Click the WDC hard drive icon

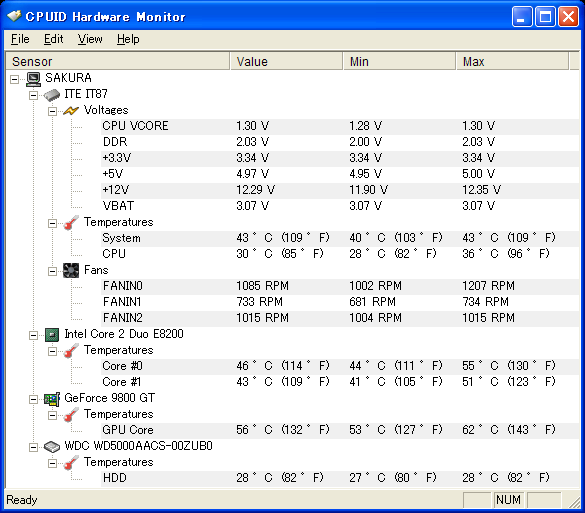pyautogui.click(x=52, y=447)
